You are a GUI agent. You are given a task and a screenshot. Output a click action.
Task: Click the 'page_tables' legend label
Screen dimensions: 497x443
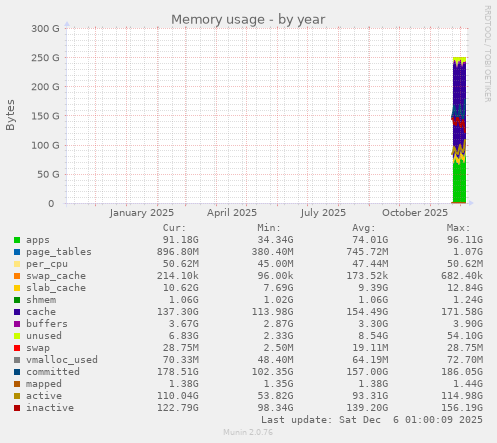click(59, 252)
